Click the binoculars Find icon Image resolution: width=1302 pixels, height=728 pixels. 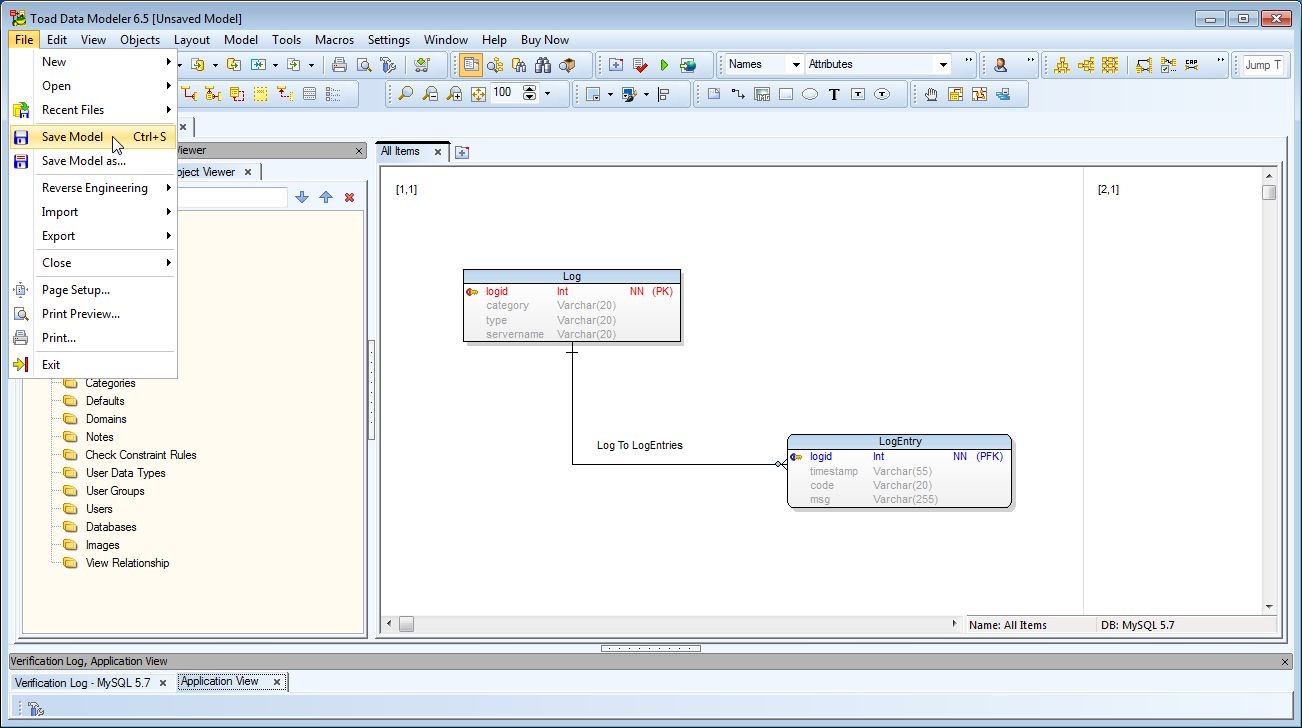pos(543,65)
